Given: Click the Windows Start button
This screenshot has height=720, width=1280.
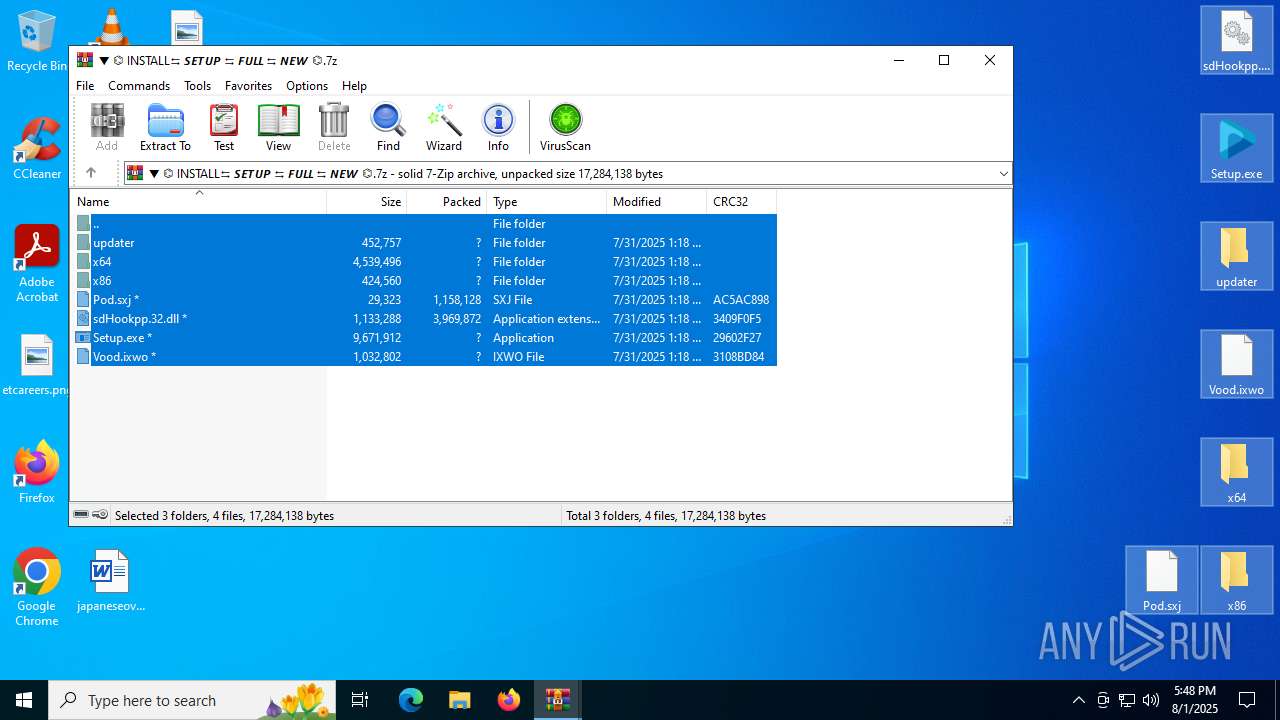Looking at the screenshot, I should 24,700.
